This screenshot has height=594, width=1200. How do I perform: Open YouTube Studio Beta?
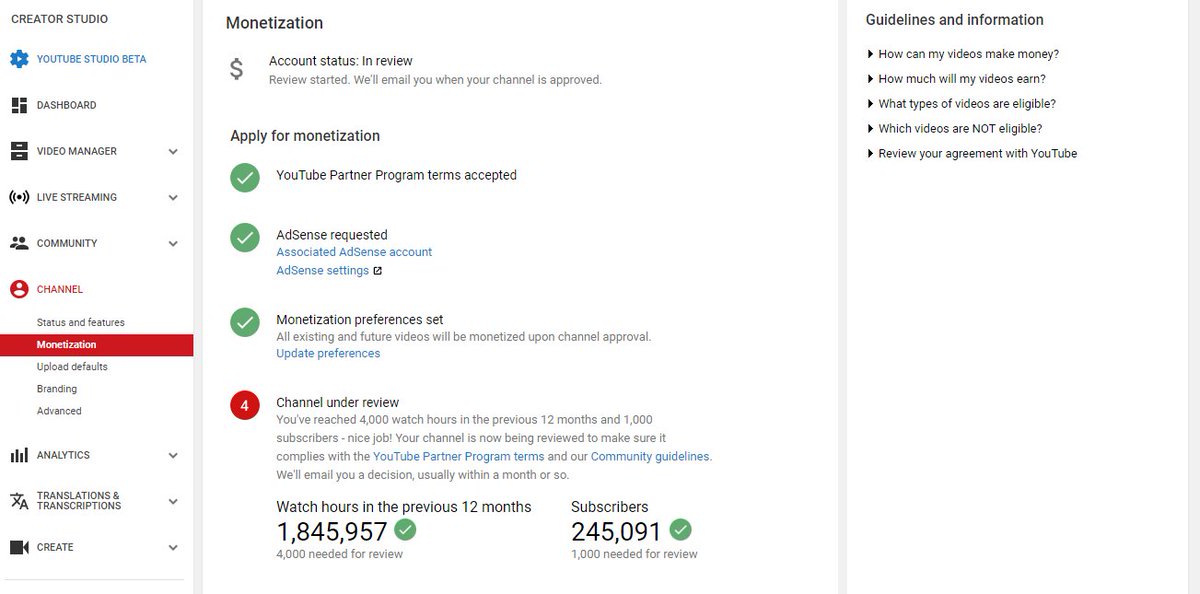(91, 59)
